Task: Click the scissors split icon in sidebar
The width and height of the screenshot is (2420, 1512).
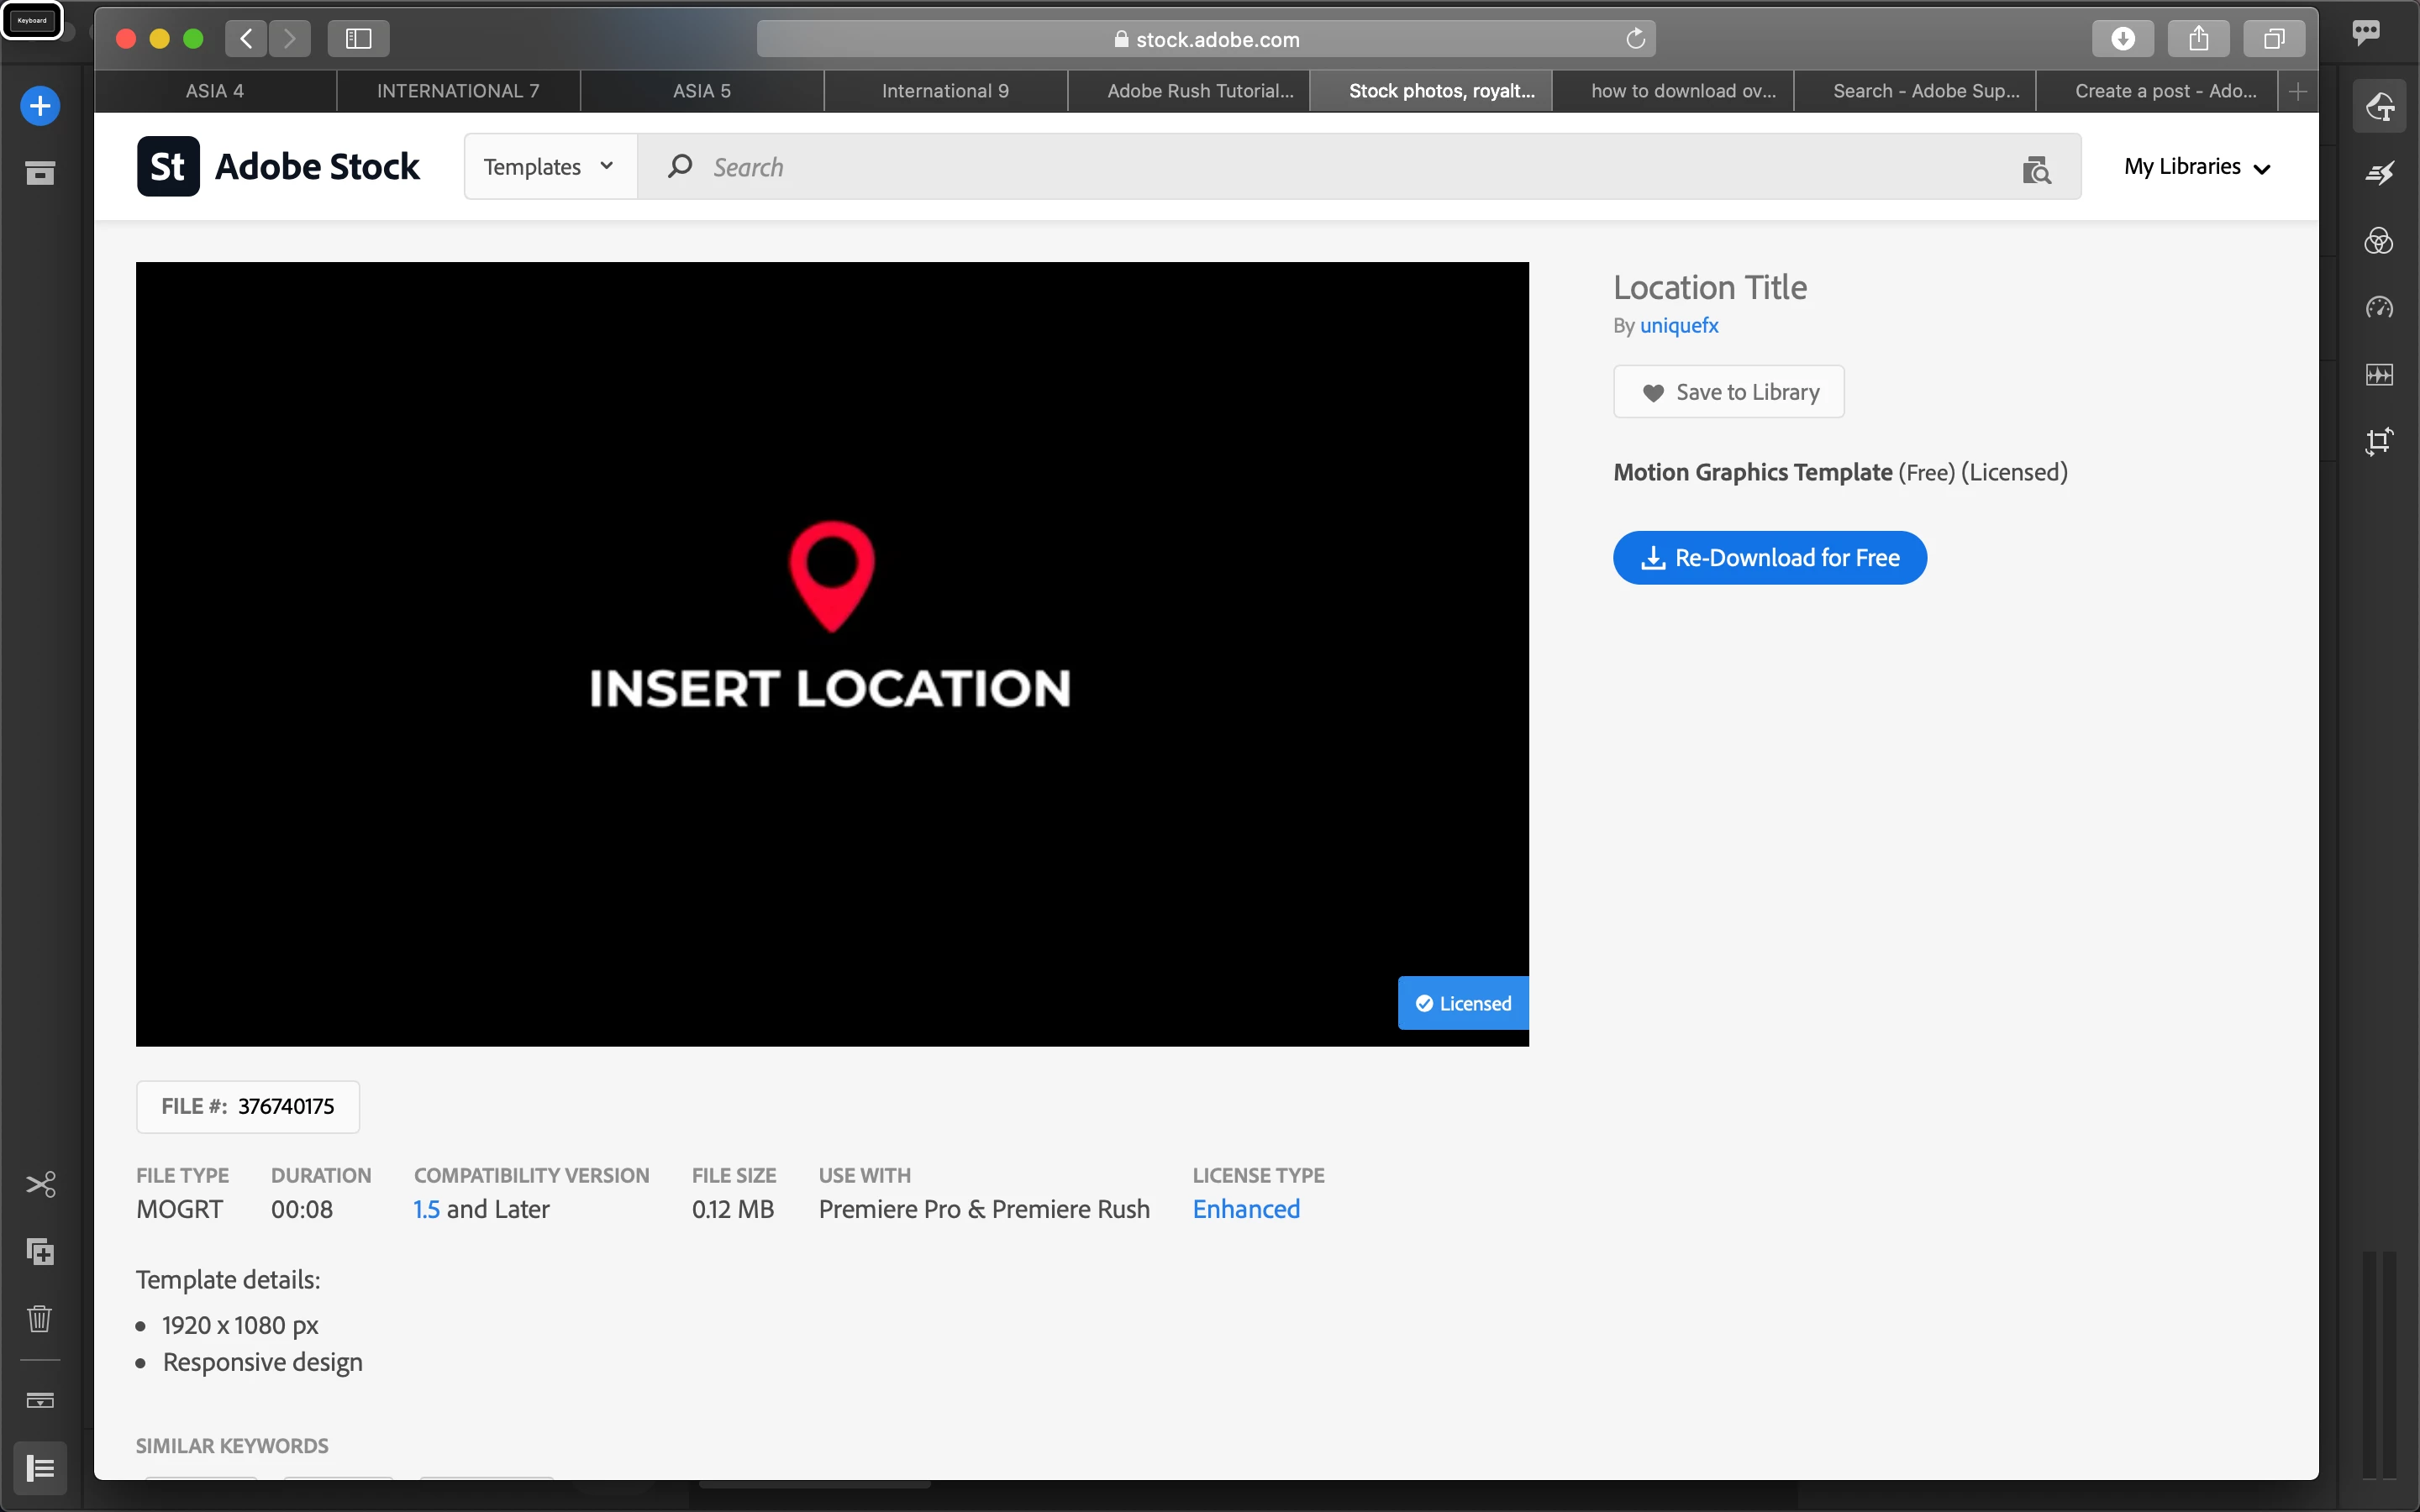Action: [40, 1185]
